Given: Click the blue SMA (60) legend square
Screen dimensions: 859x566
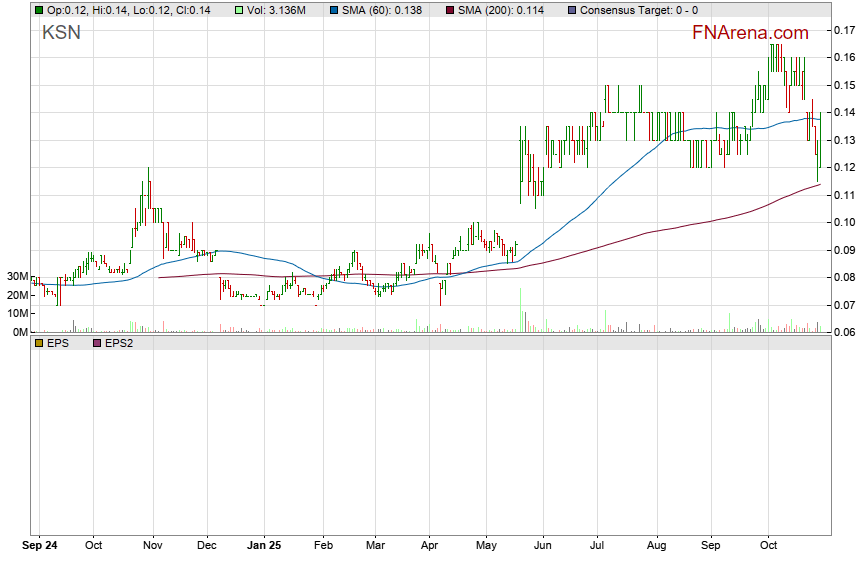Looking at the screenshot, I should 337,10.
